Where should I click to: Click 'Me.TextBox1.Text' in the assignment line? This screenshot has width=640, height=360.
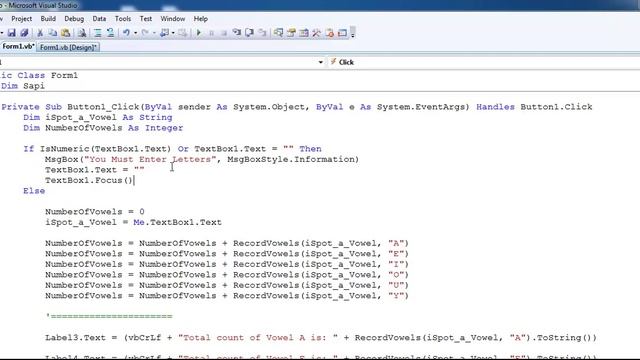tap(178, 222)
